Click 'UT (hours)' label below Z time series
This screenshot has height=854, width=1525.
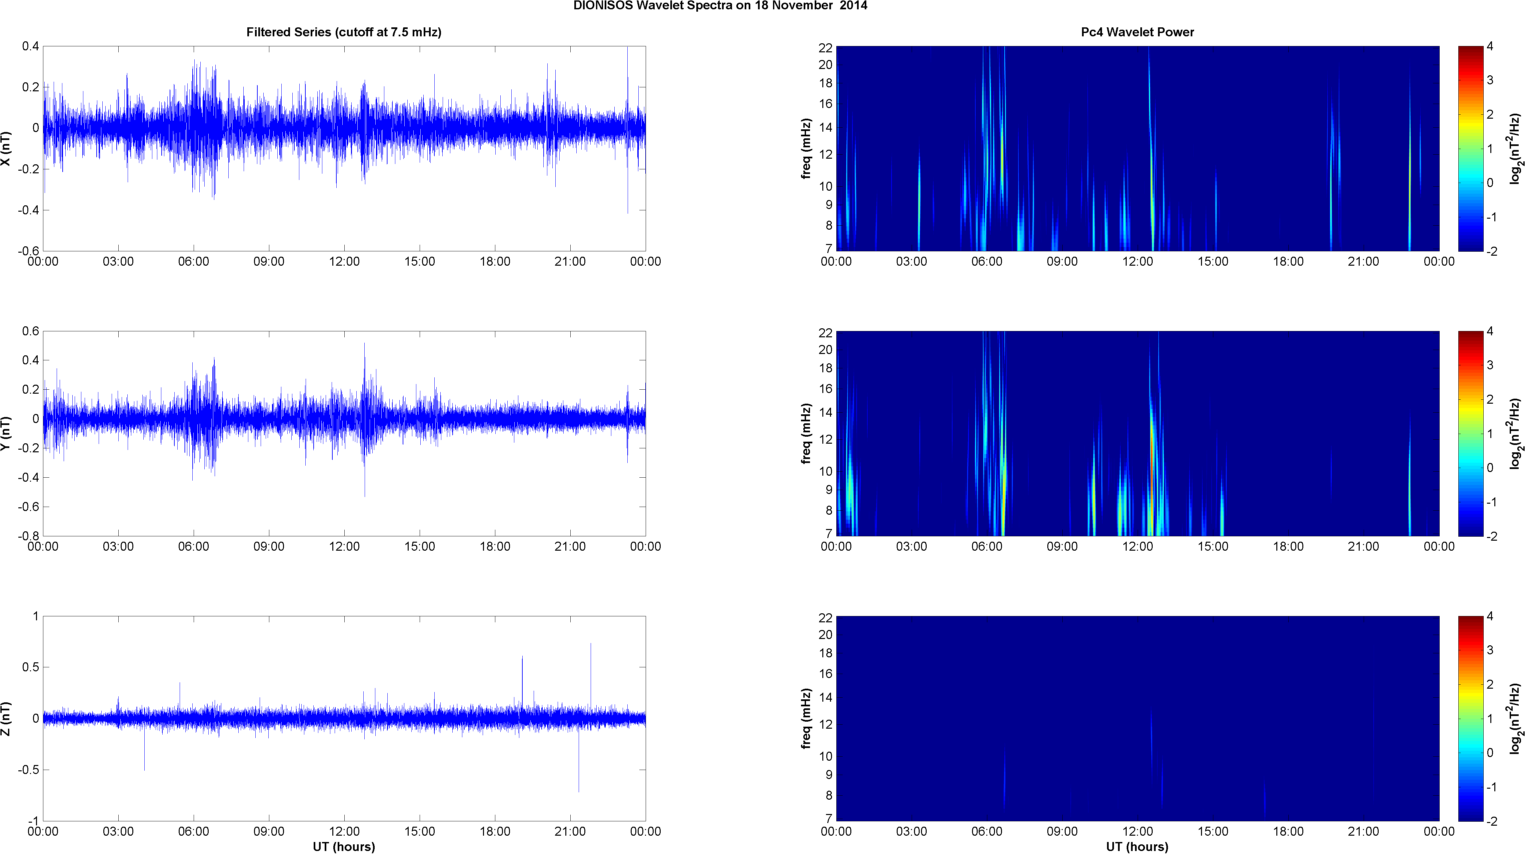[344, 846]
